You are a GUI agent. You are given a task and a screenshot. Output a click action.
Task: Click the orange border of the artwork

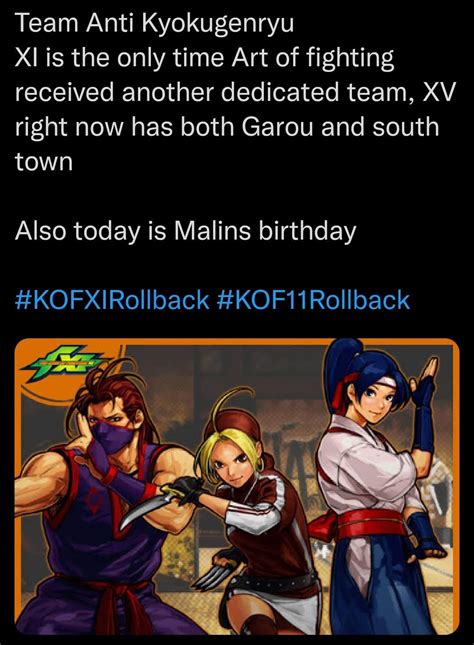[x=237, y=341]
